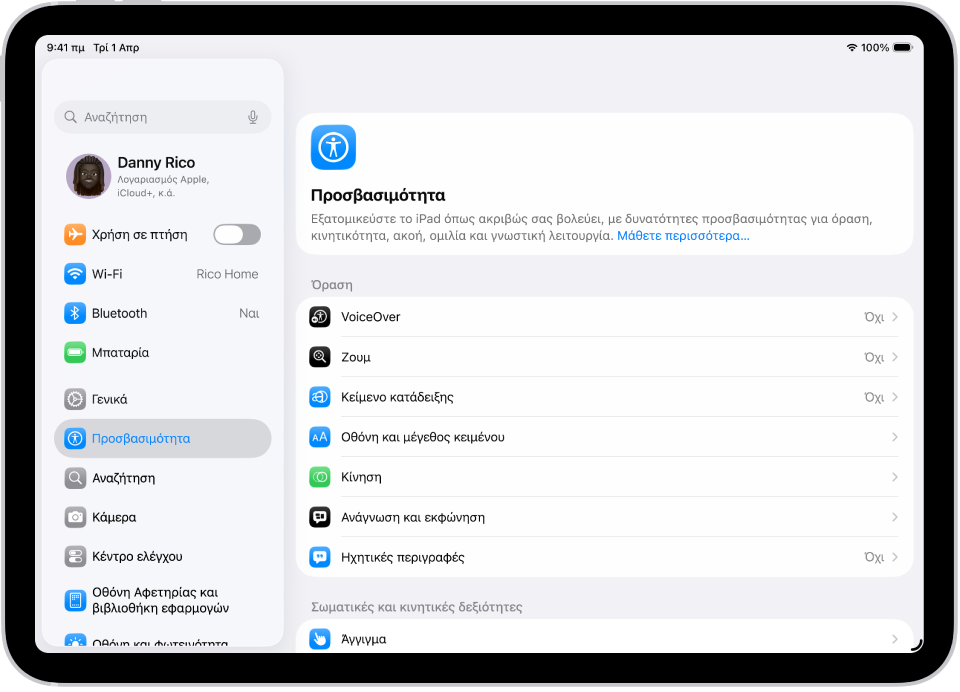The height and width of the screenshot is (692, 960).
Task: Select Κέντρο ελέγχου in sidebar
Action: point(162,556)
